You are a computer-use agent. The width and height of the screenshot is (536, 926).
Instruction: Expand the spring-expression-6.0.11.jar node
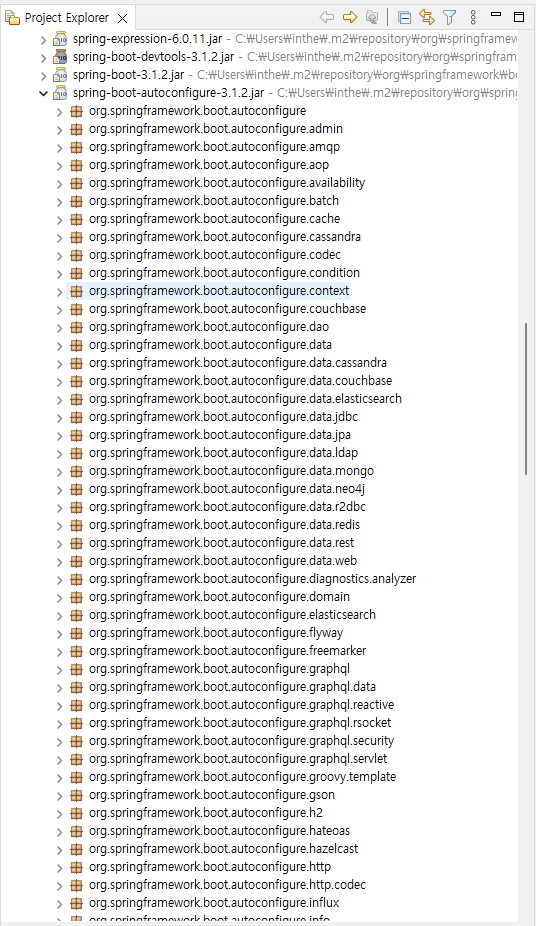click(43, 40)
